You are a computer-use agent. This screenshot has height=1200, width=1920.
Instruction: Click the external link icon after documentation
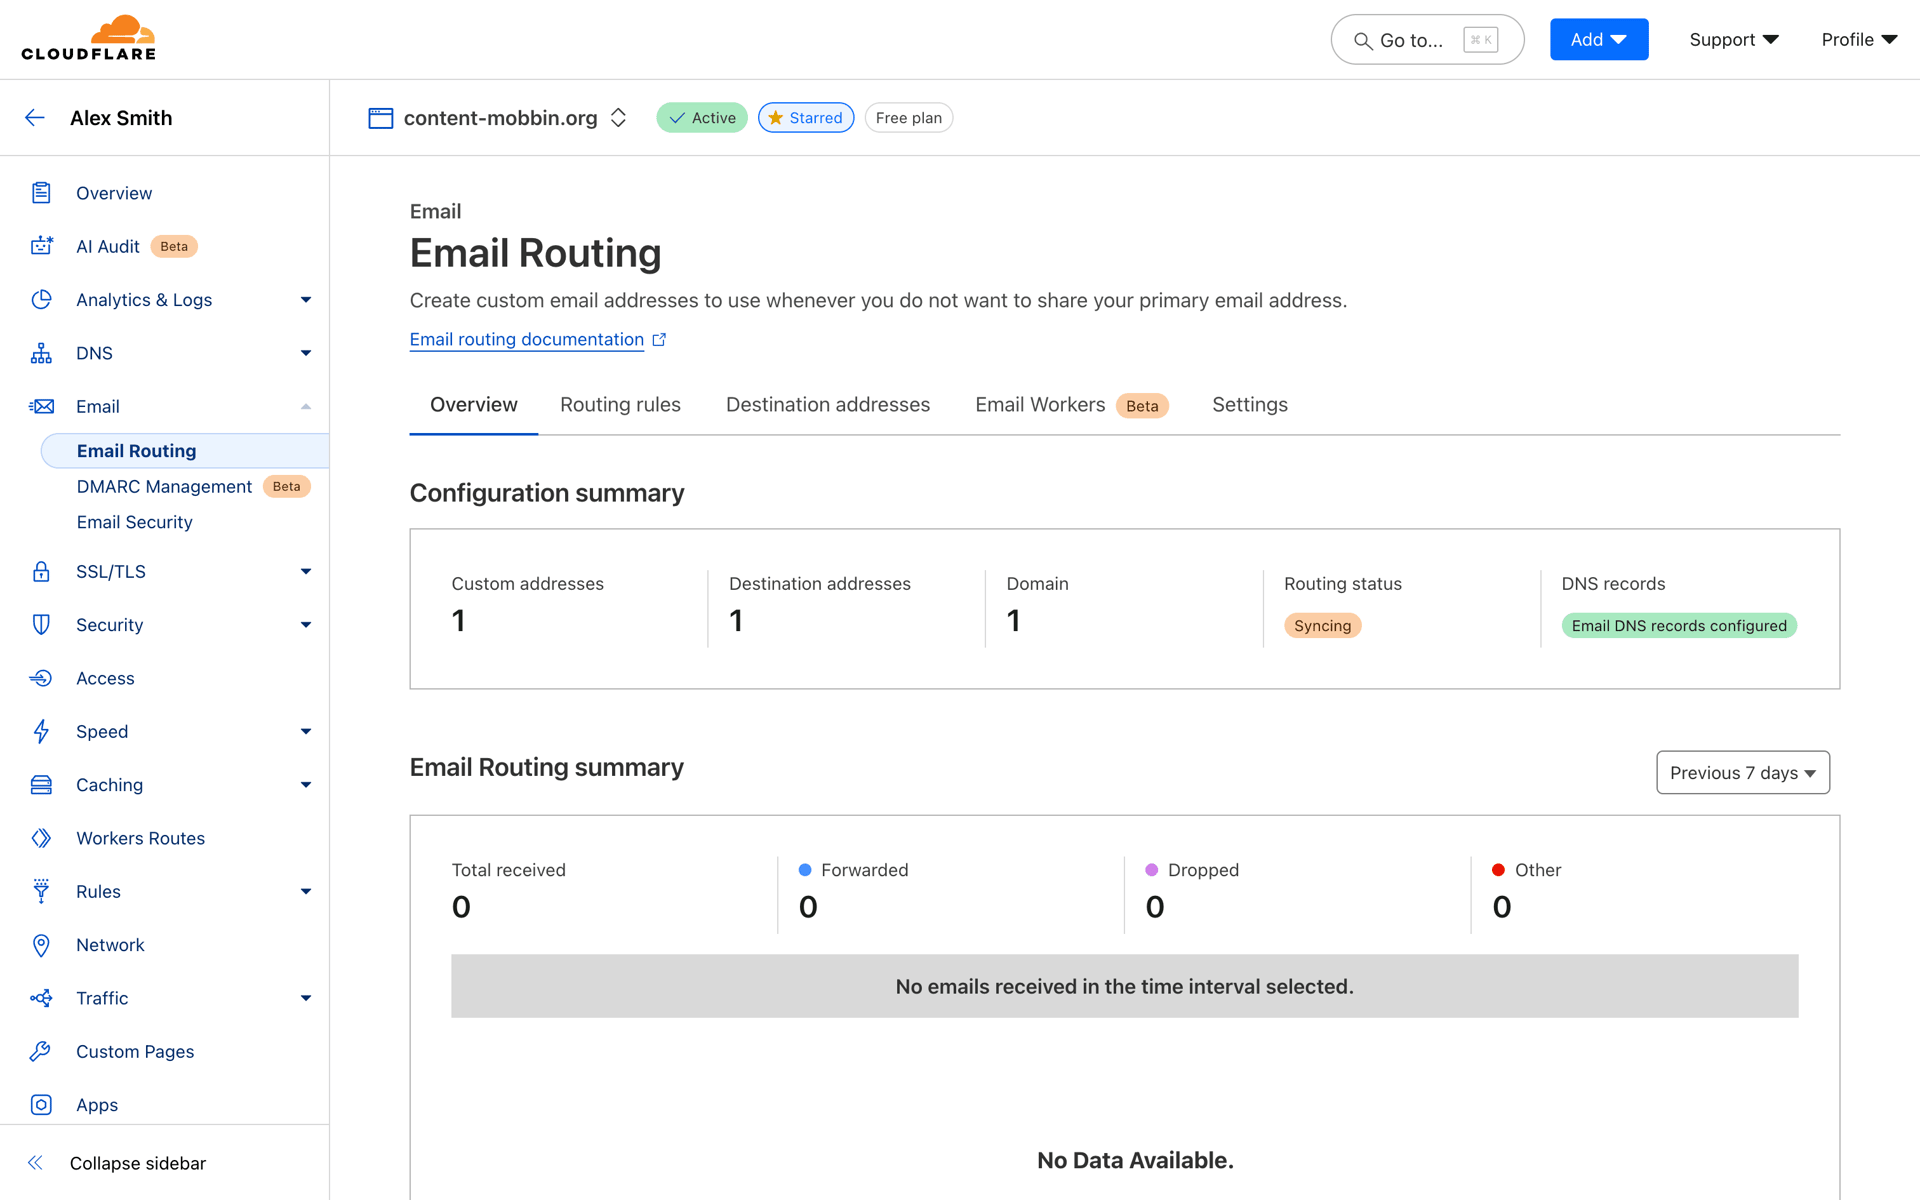tap(659, 340)
